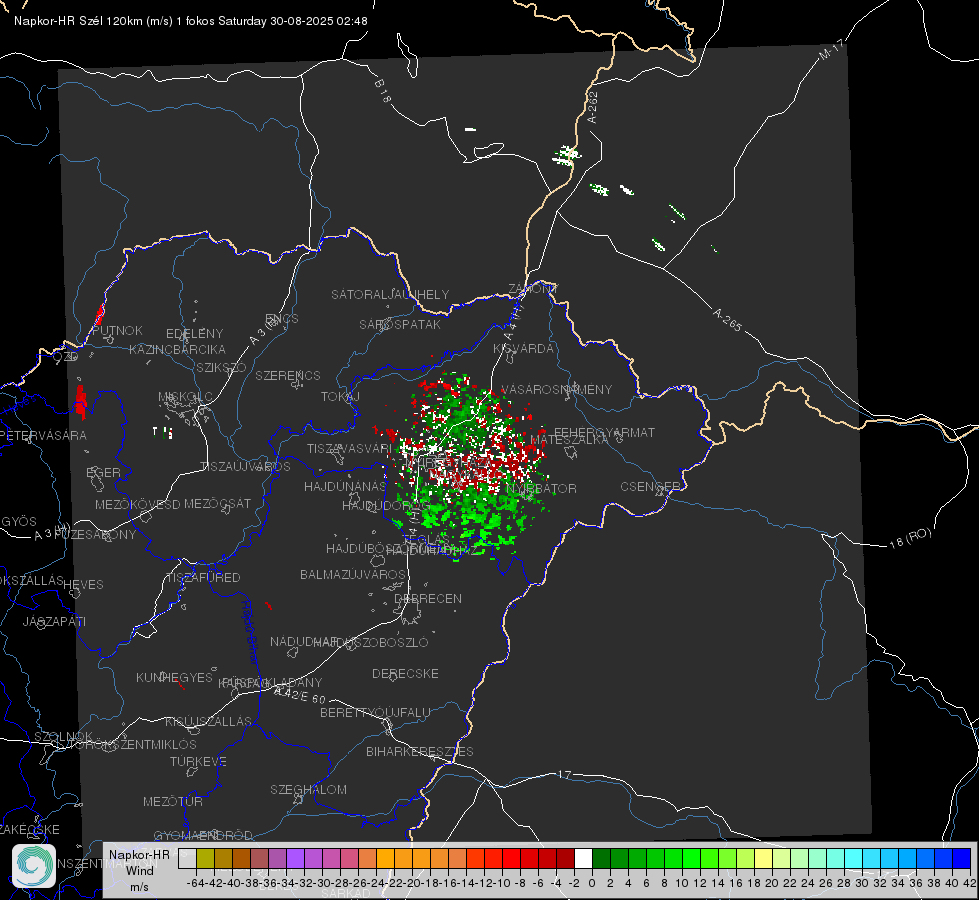This screenshot has width=979, height=900.
Task: Click the CSENGER city label
Action: [651, 487]
